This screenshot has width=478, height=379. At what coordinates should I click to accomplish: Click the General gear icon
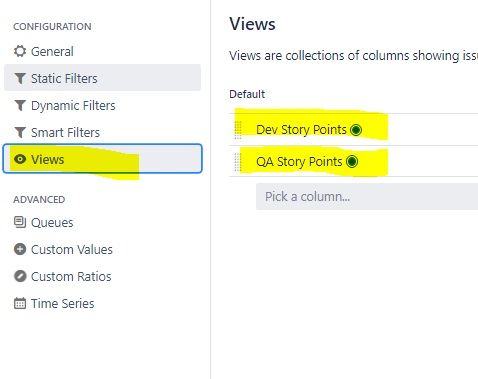coord(20,51)
